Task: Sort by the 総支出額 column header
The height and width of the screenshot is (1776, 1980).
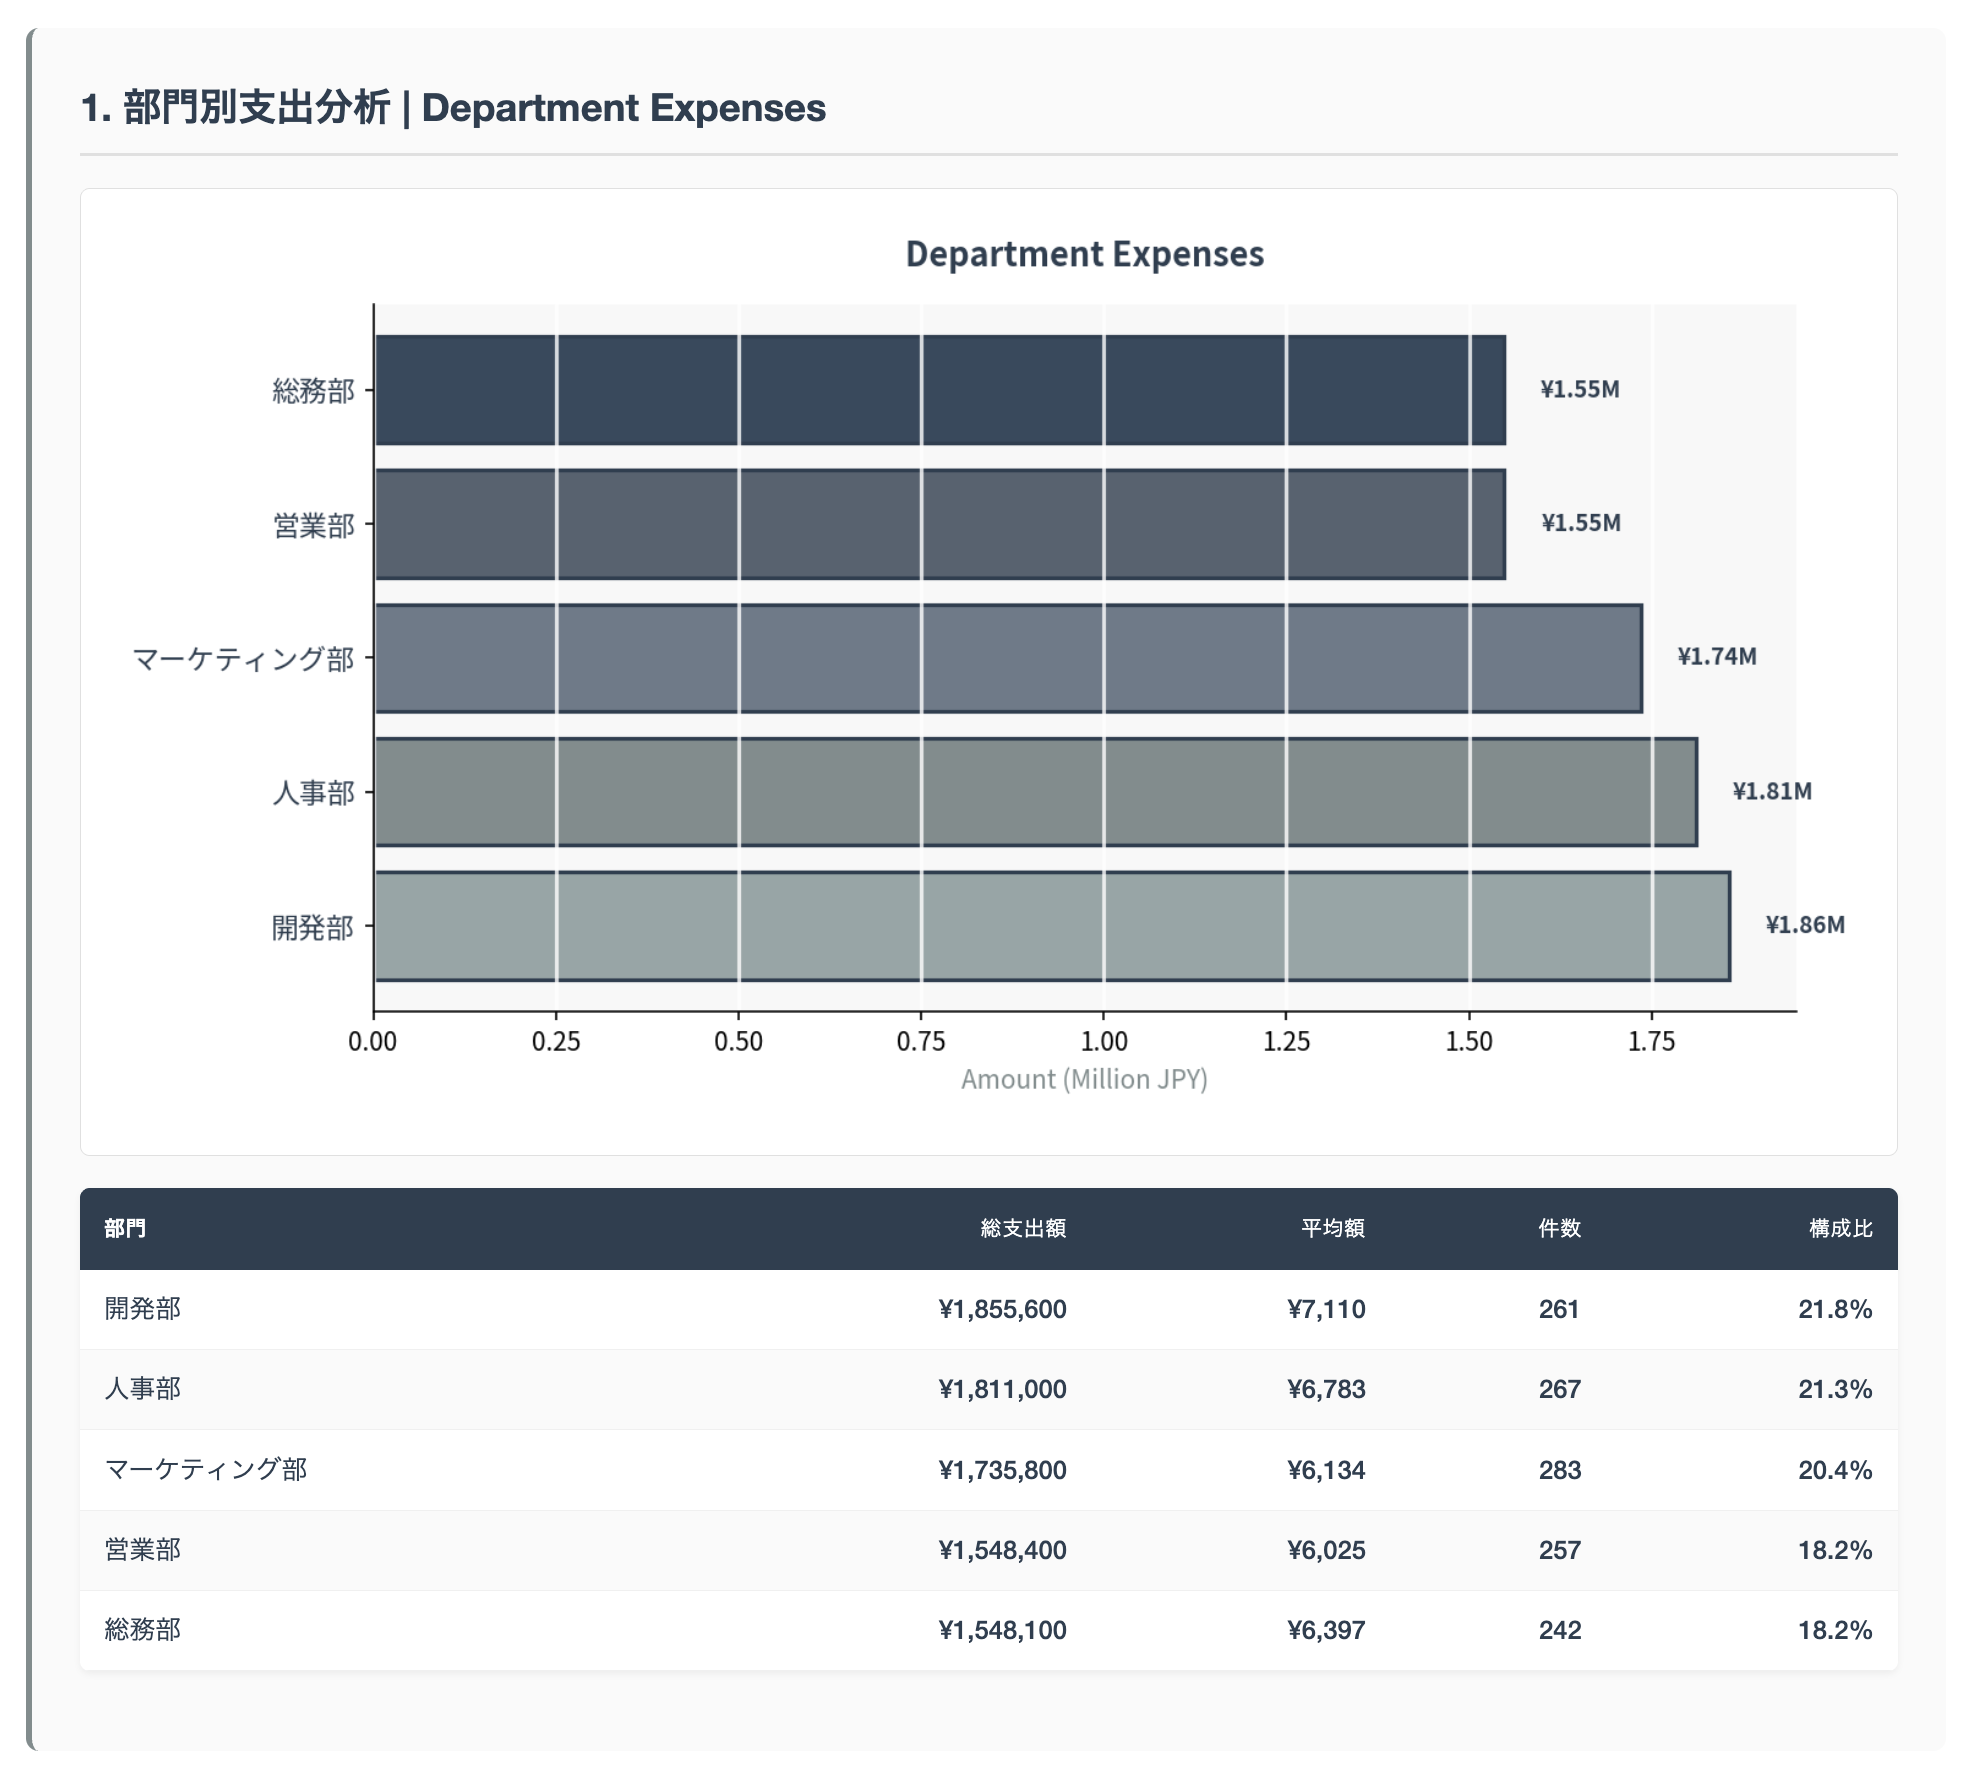Action: click(x=1021, y=1229)
